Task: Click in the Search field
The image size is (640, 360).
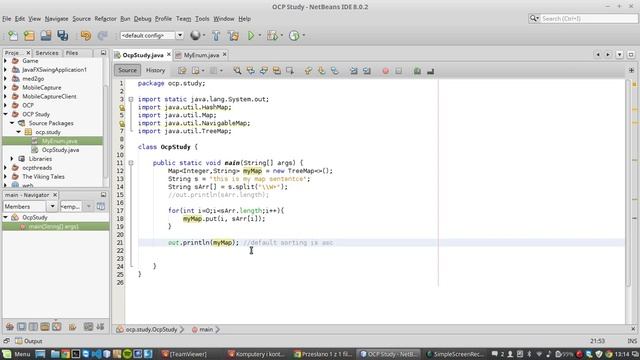Action: pos(588,19)
